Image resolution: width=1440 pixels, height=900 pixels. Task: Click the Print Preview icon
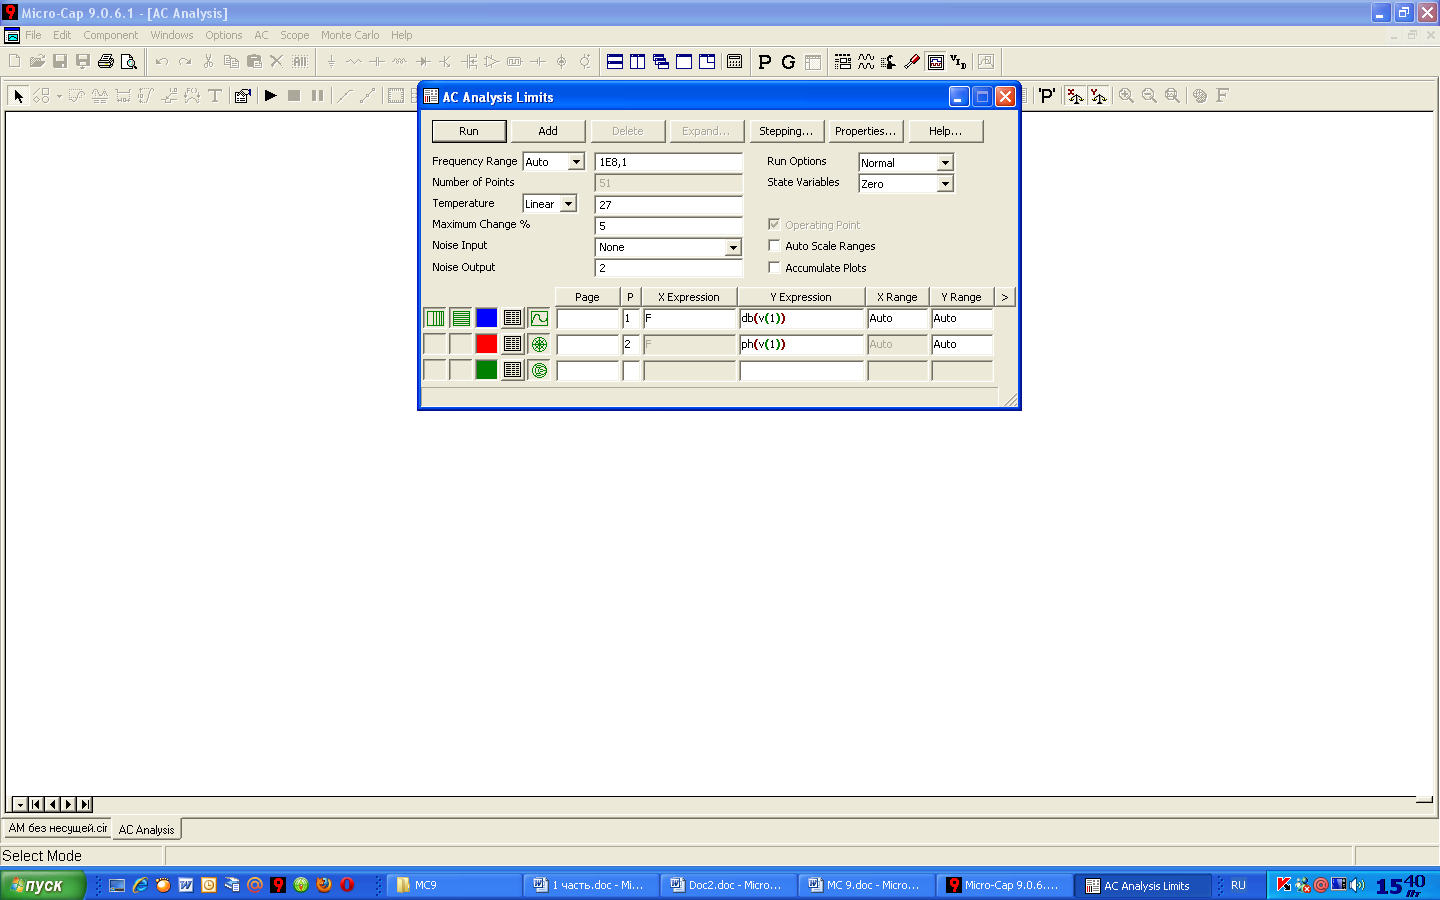coord(128,61)
